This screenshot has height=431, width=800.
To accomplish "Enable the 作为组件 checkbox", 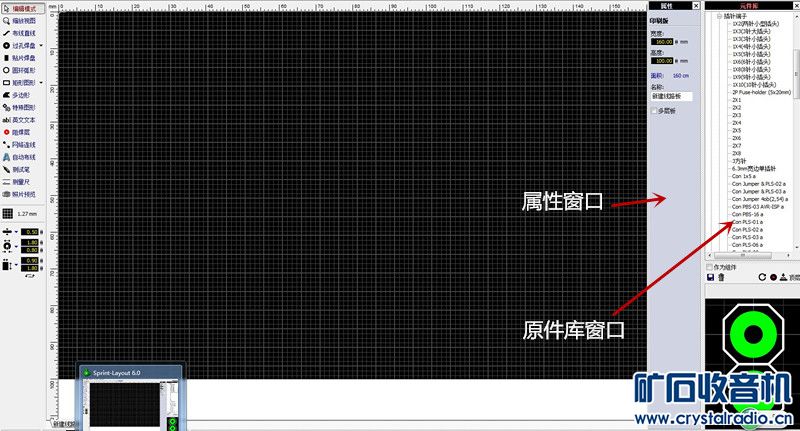I will [709, 267].
